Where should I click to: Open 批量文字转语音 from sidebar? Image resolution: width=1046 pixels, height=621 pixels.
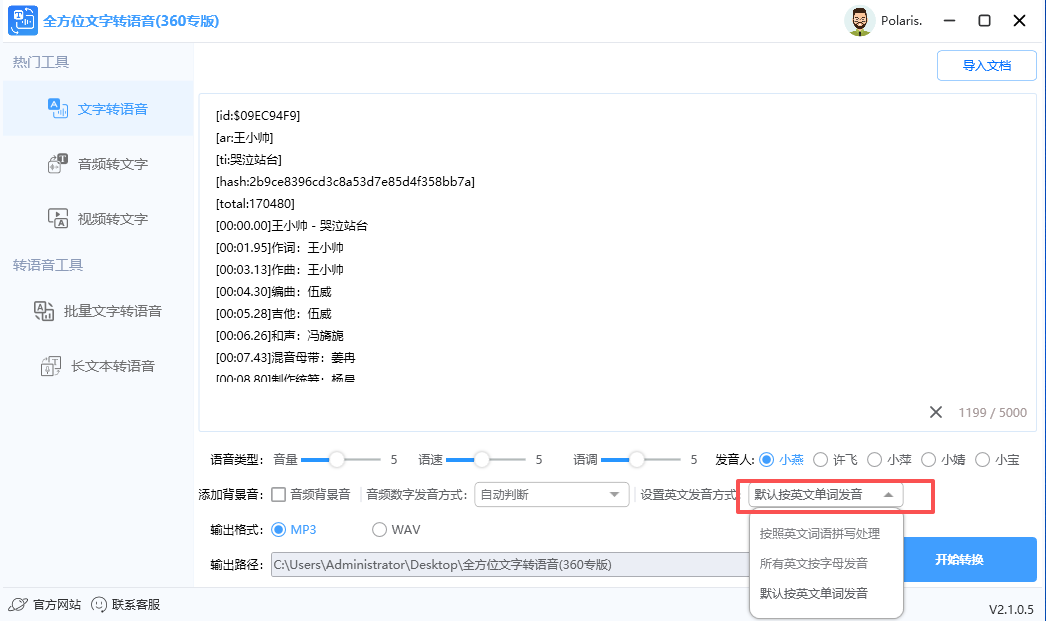click(x=100, y=311)
